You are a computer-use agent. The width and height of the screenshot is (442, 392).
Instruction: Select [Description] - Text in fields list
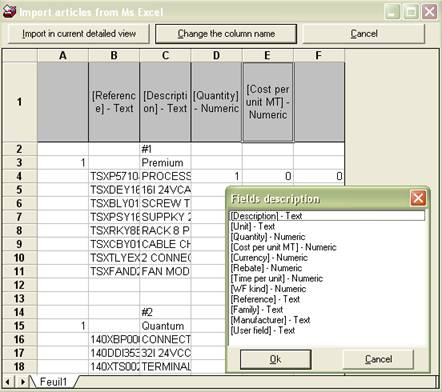point(327,216)
